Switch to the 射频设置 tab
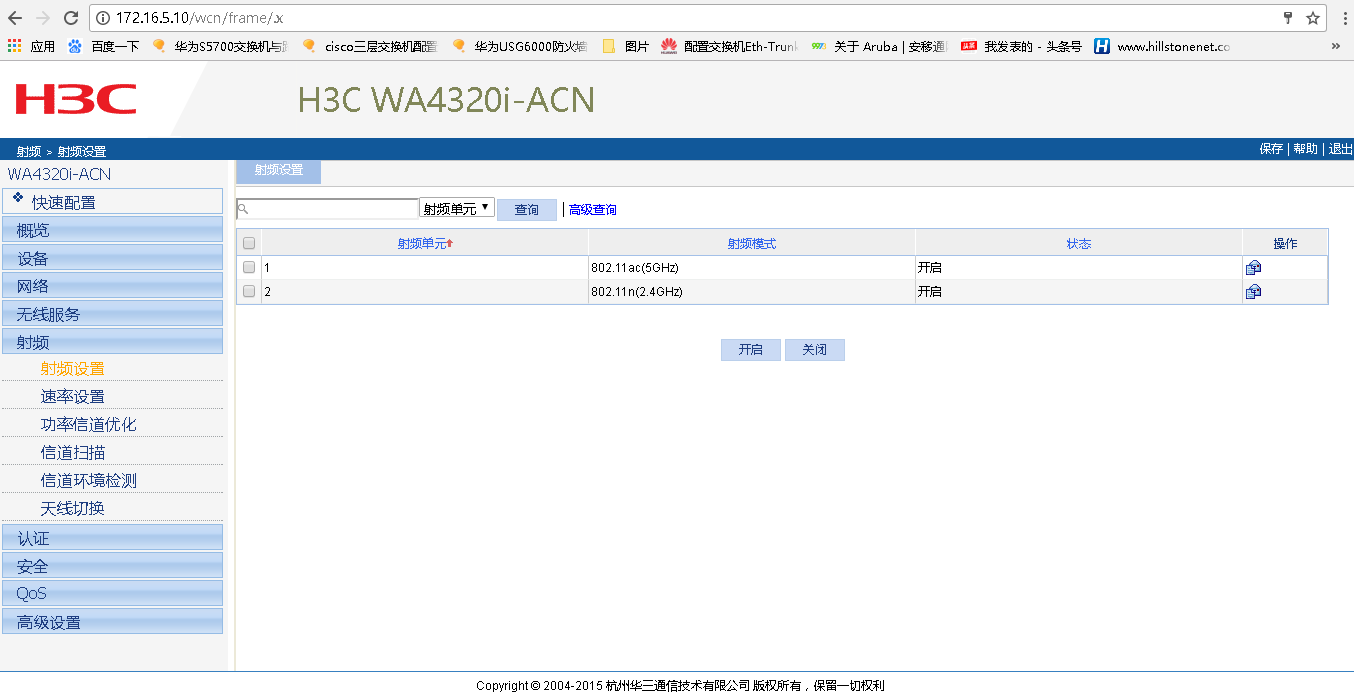This screenshot has height=699, width=1354. [278, 171]
